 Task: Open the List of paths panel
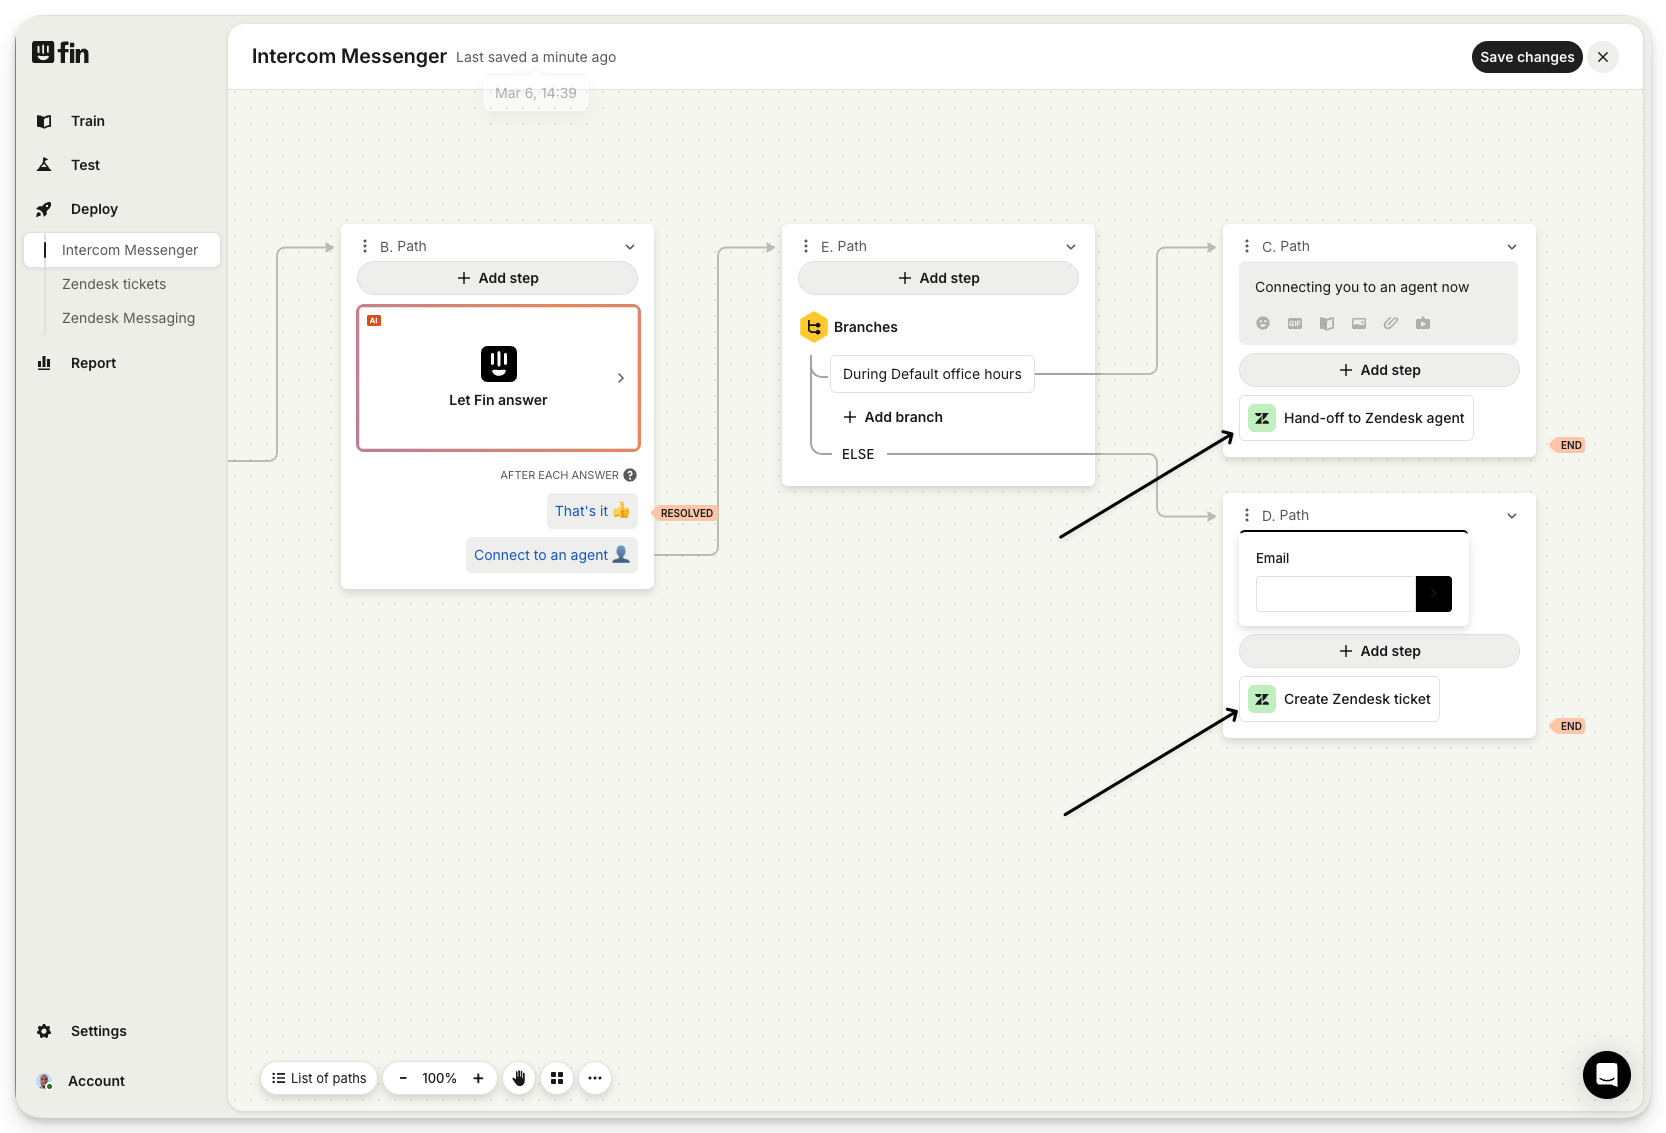click(319, 1078)
